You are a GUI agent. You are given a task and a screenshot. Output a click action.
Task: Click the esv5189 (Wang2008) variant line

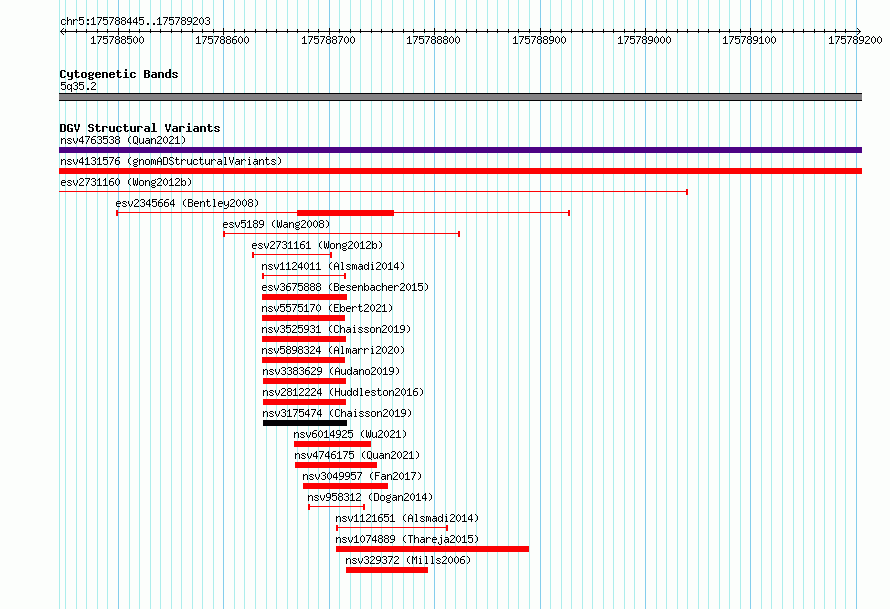click(341, 234)
